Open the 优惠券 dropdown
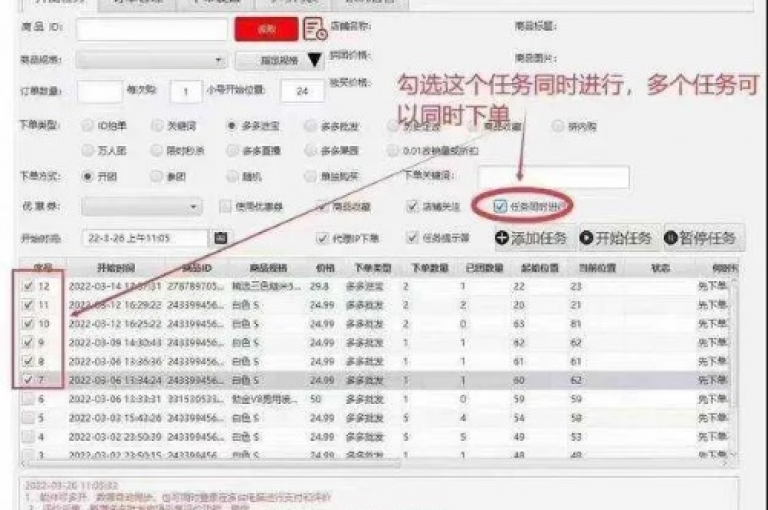Image resolution: width=768 pixels, height=510 pixels. (x=141, y=206)
